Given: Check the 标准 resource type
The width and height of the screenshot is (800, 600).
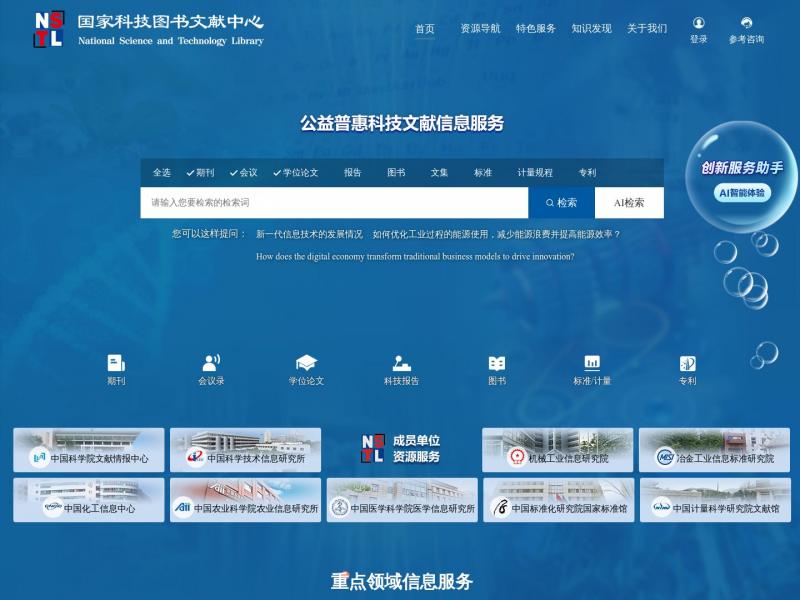Looking at the screenshot, I should point(483,172).
